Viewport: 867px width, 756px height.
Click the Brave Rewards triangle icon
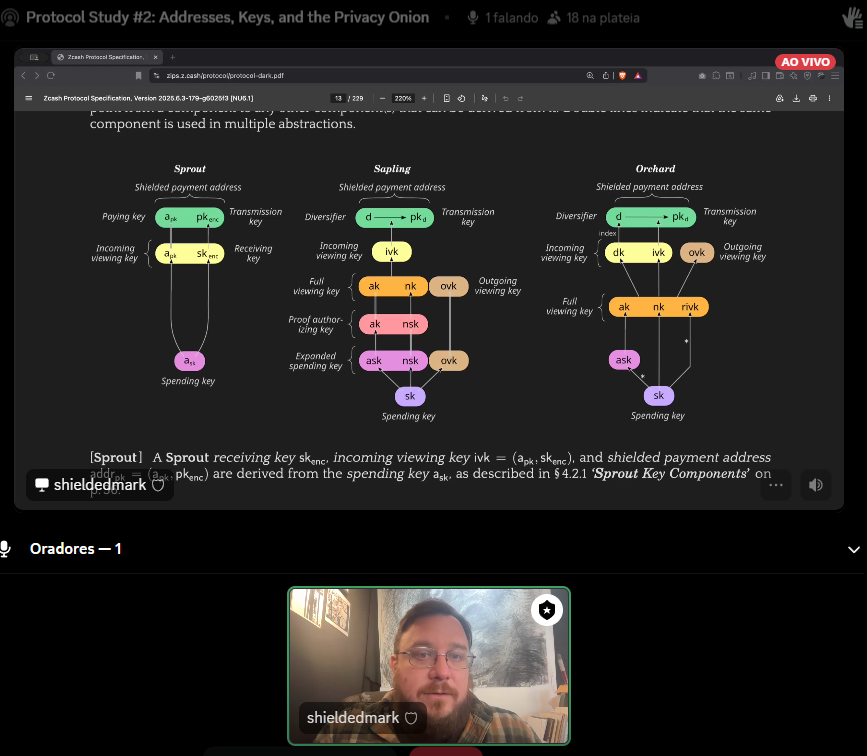tap(638, 76)
